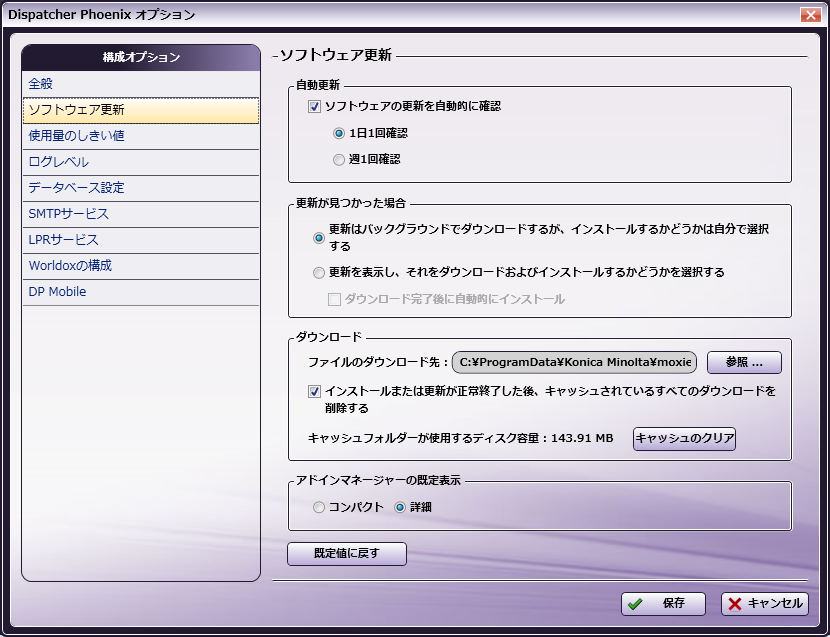Select コンパクト add-in manager view
830x637 pixels.
pos(319,507)
